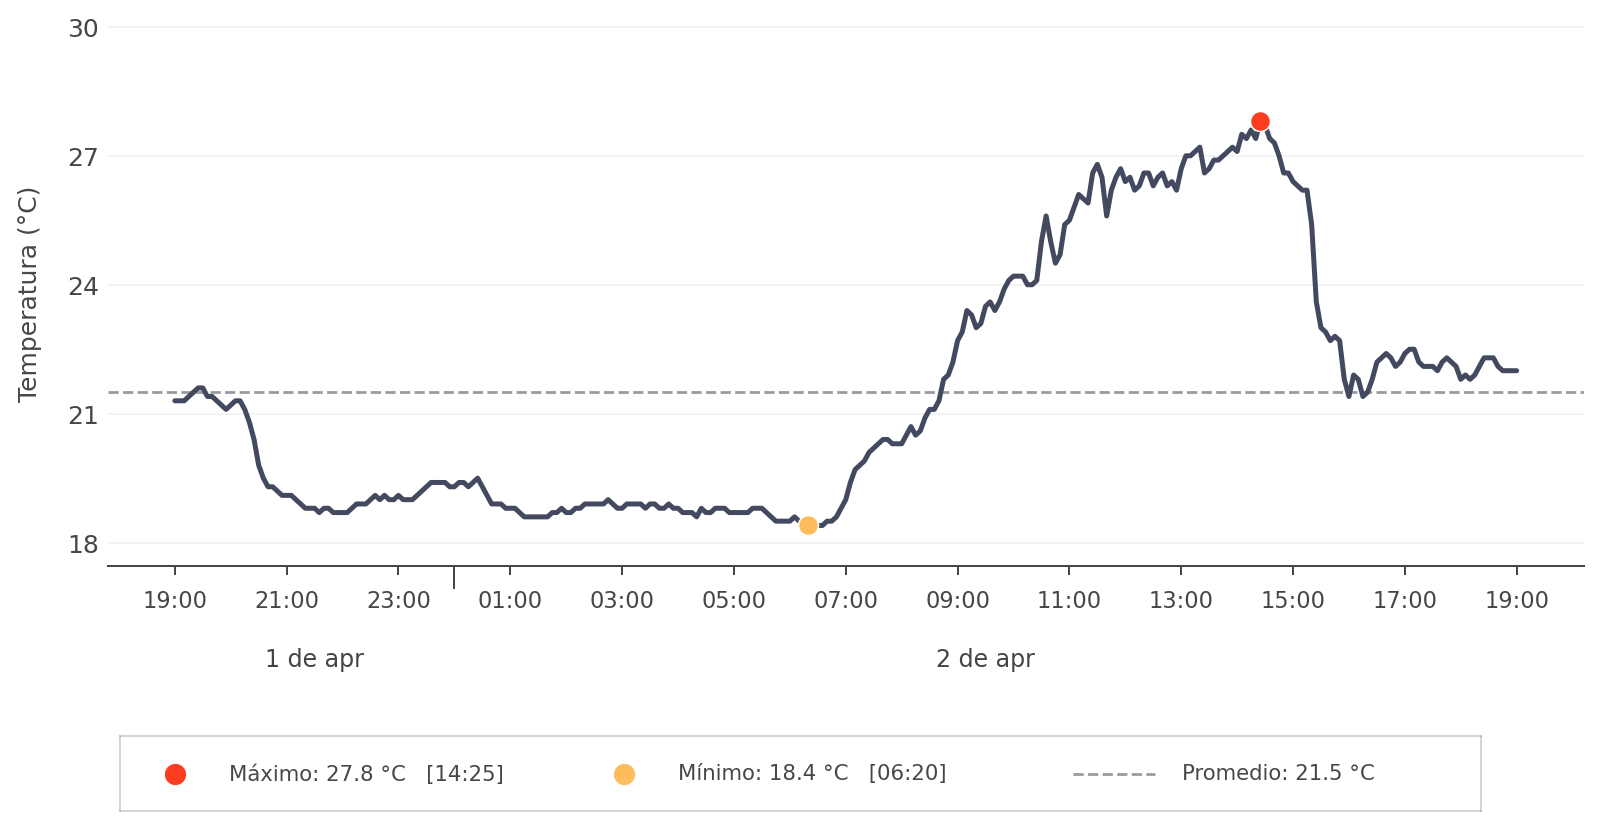Click the dashed line sample in the legend
Image resolution: width=1601 pixels, height=829 pixels.
pos(1114,774)
